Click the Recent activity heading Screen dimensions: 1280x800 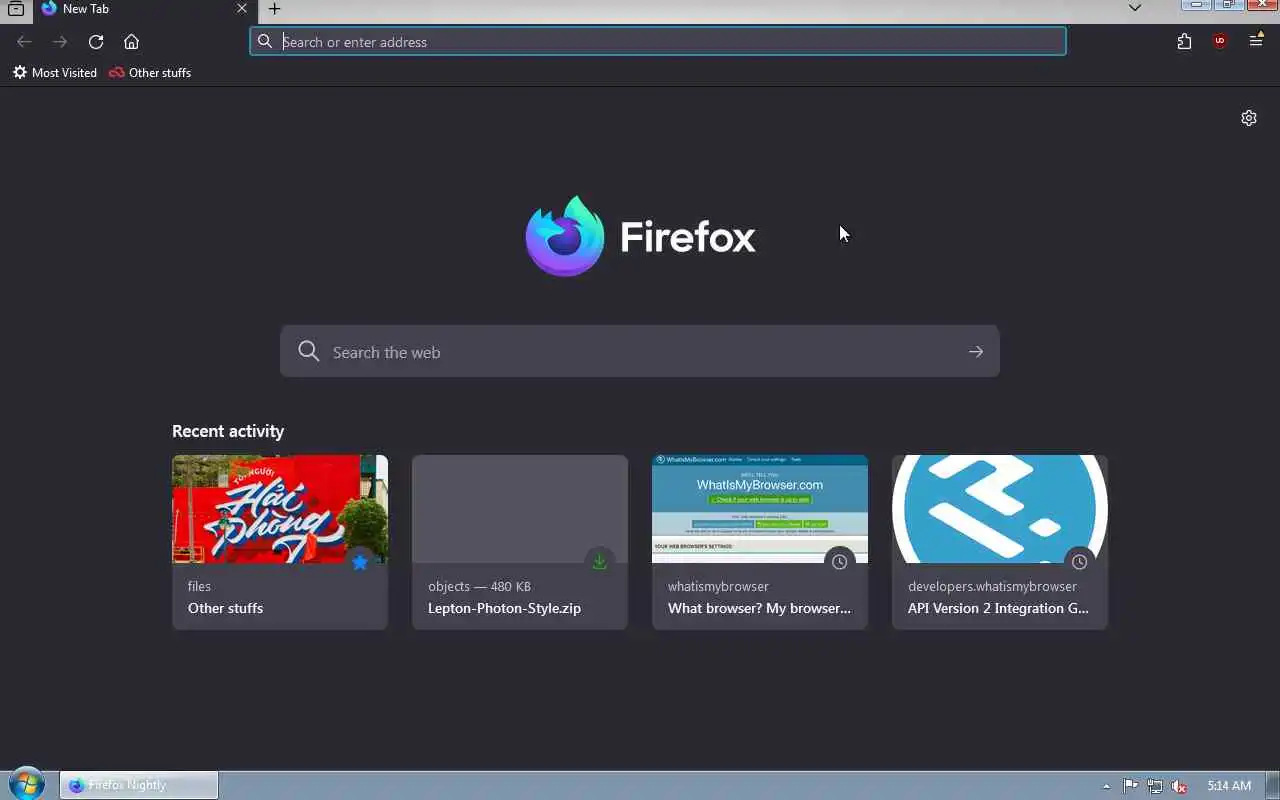point(228,431)
